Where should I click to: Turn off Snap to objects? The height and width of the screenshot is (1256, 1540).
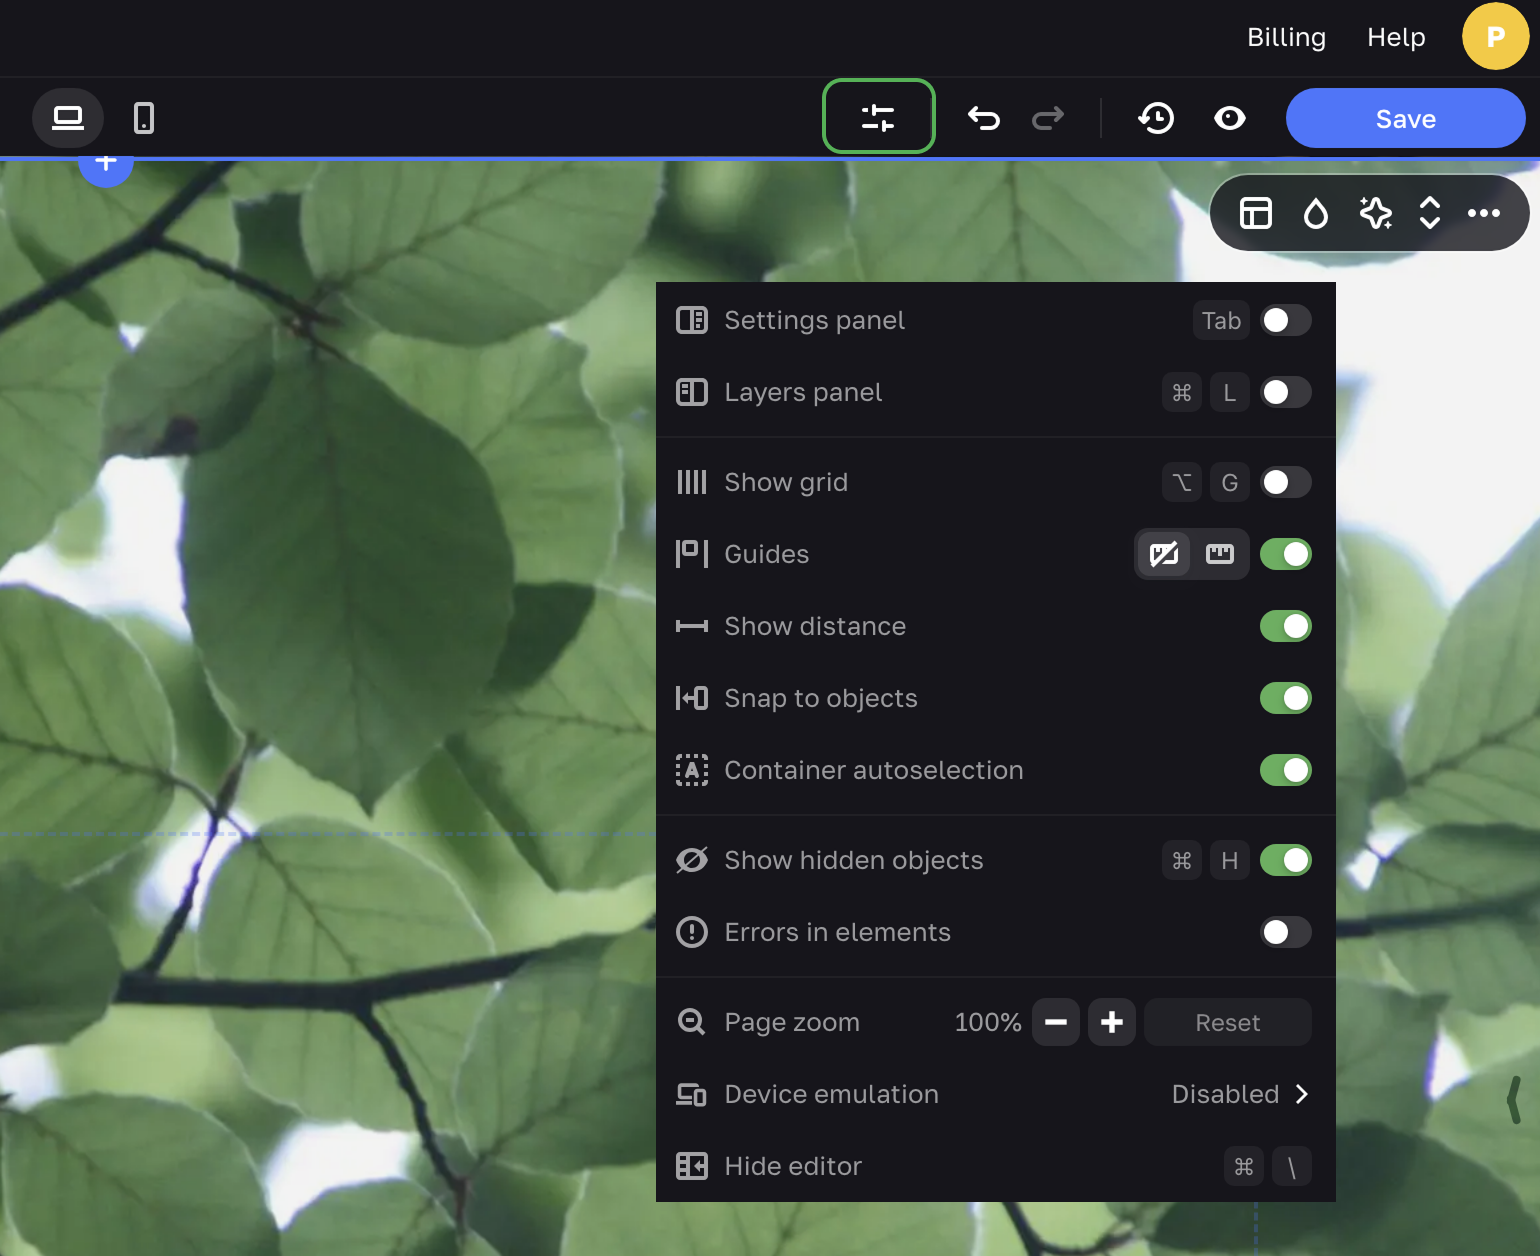tap(1285, 698)
